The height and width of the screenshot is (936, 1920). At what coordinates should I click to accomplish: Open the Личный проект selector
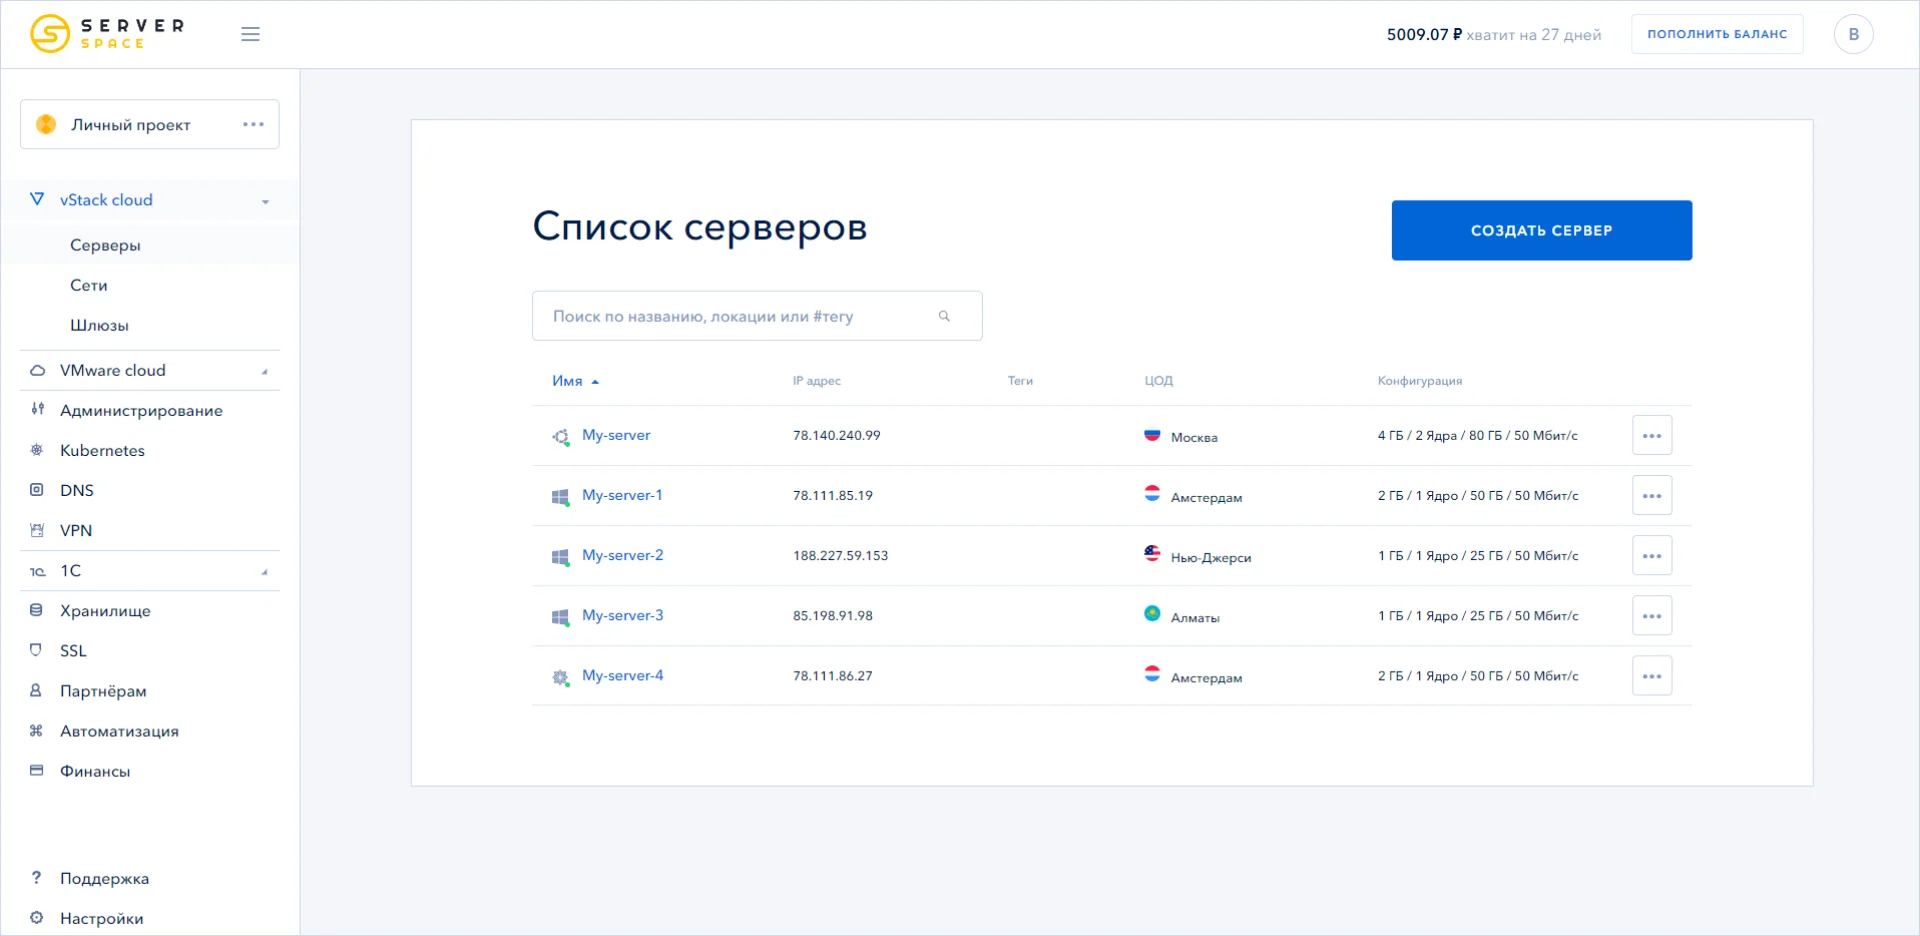point(150,124)
